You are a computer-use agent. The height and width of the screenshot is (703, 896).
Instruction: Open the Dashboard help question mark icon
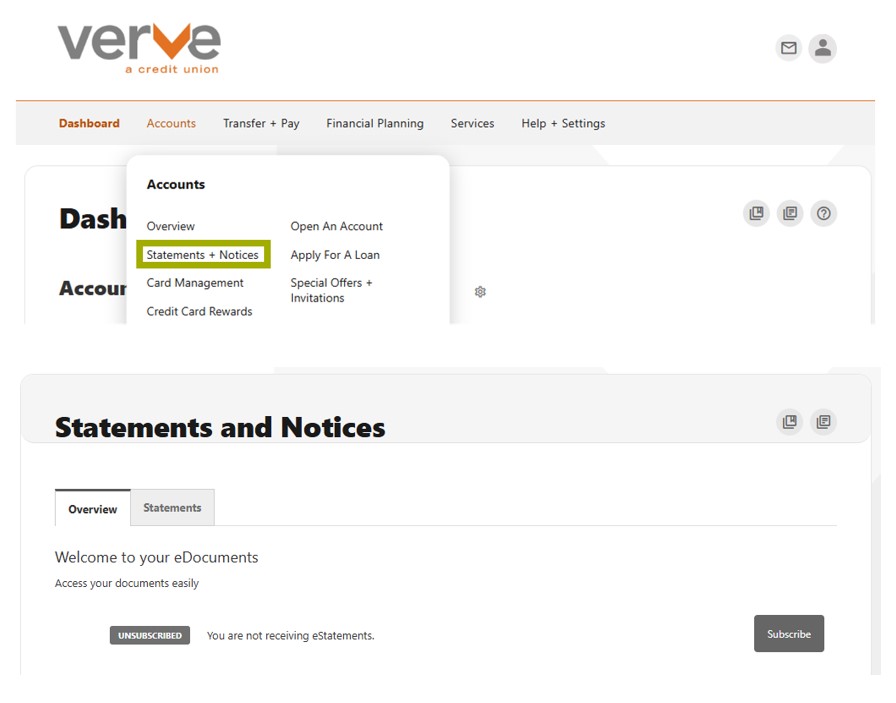point(823,213)
